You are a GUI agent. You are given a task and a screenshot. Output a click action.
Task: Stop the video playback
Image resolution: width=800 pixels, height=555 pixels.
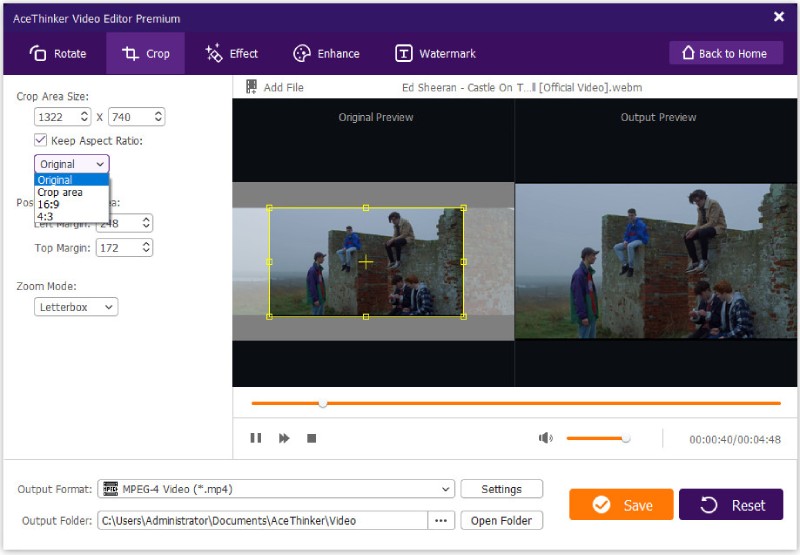(x=312, y=438)
